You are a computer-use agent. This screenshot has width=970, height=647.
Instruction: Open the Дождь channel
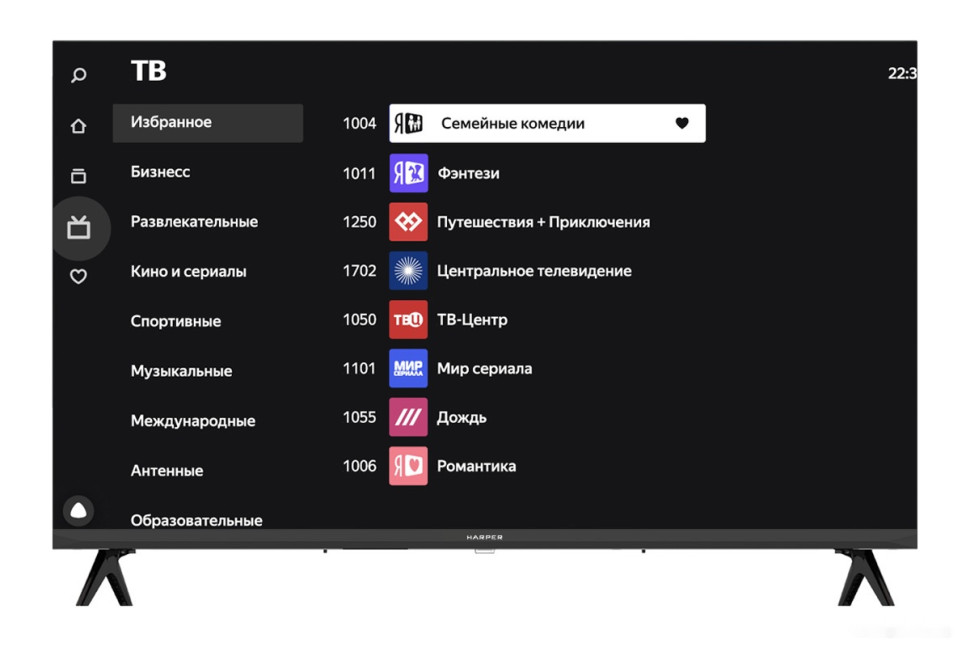click(x=461, y=417)
